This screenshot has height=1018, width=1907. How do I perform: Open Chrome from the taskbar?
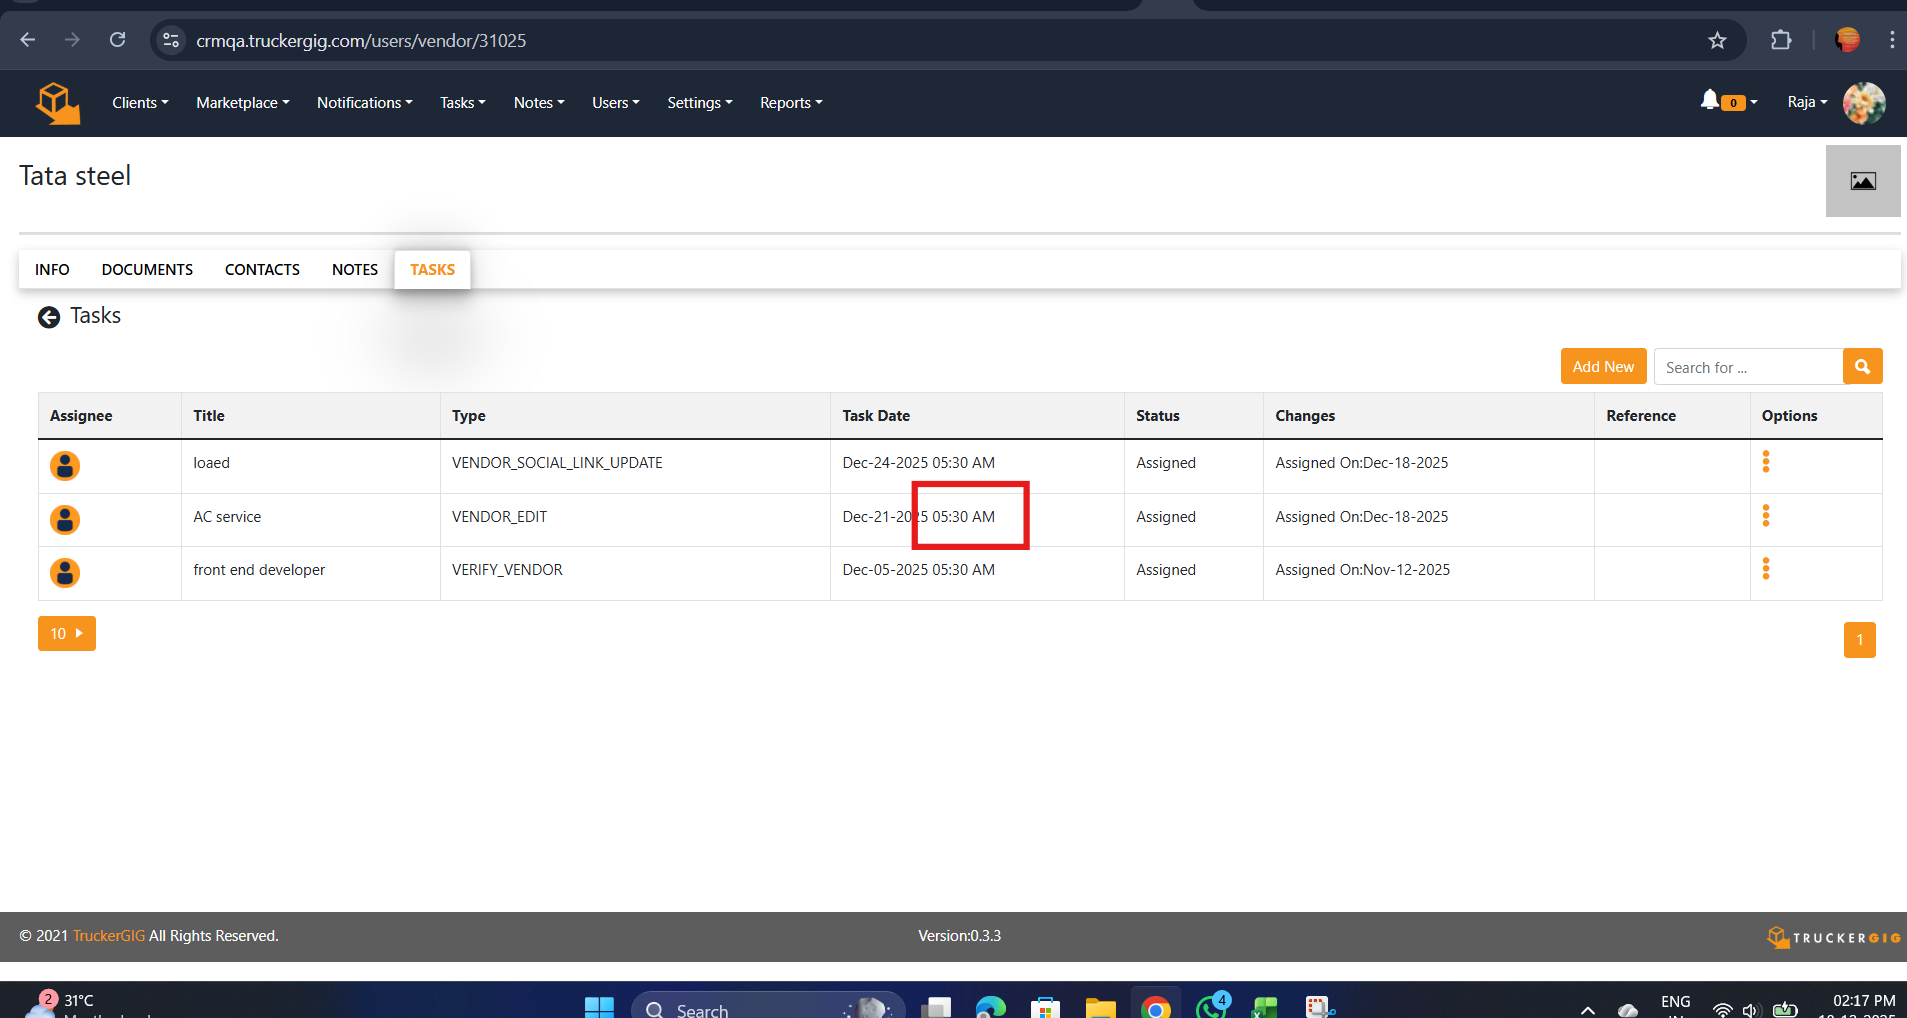(x=1155, y=1008)
